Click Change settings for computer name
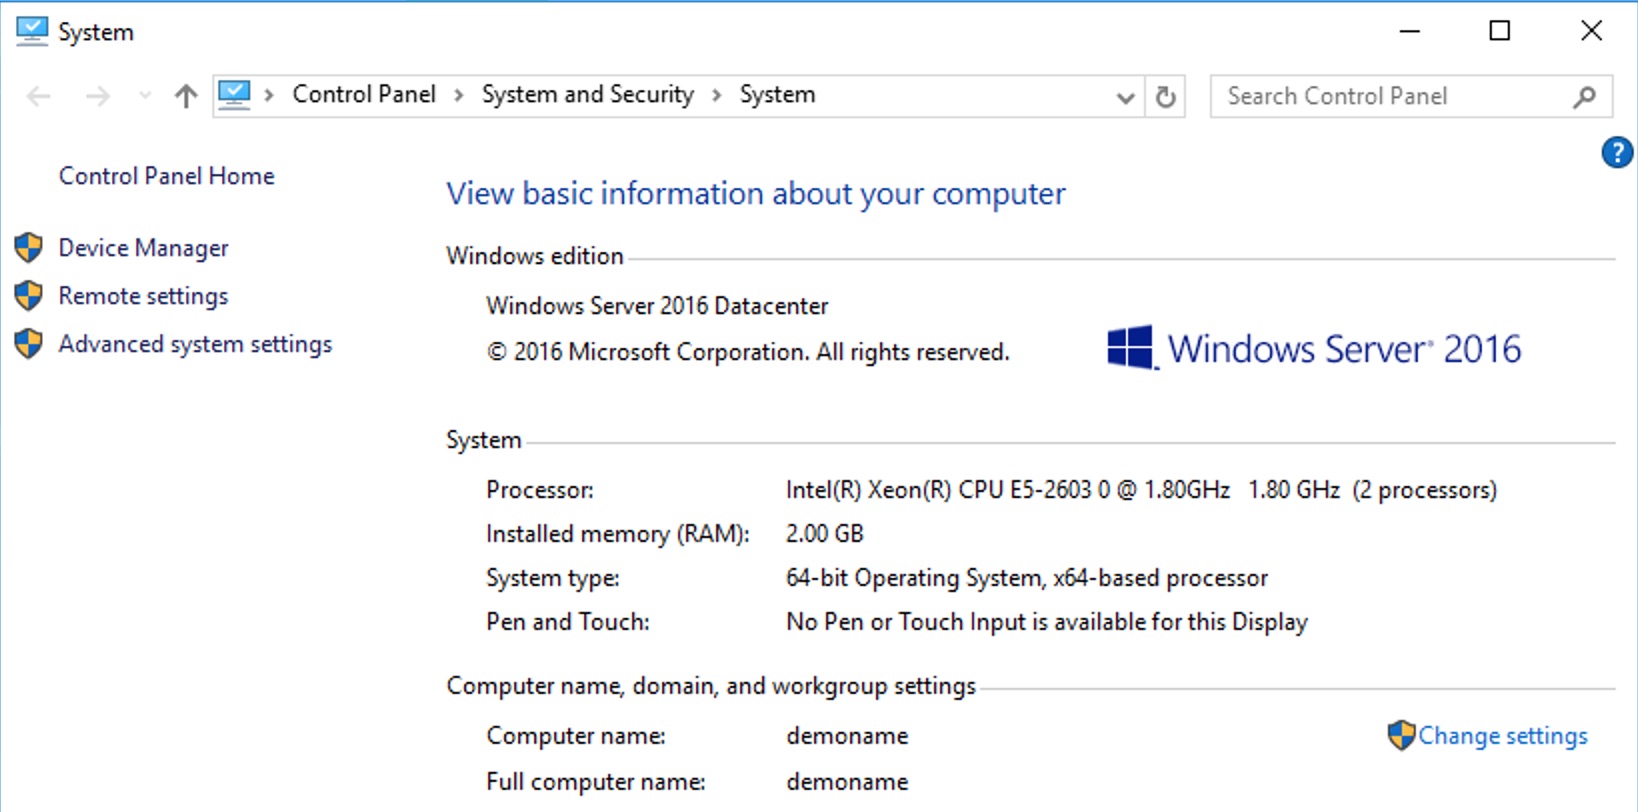The image size is (1638, 812). coord(1502,736)
